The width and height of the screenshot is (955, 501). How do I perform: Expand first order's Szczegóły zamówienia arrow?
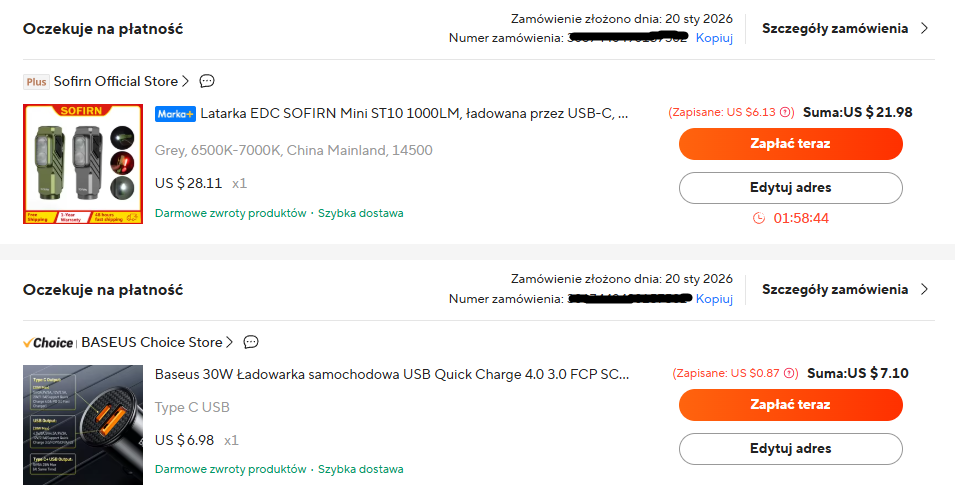click(924, 28)
